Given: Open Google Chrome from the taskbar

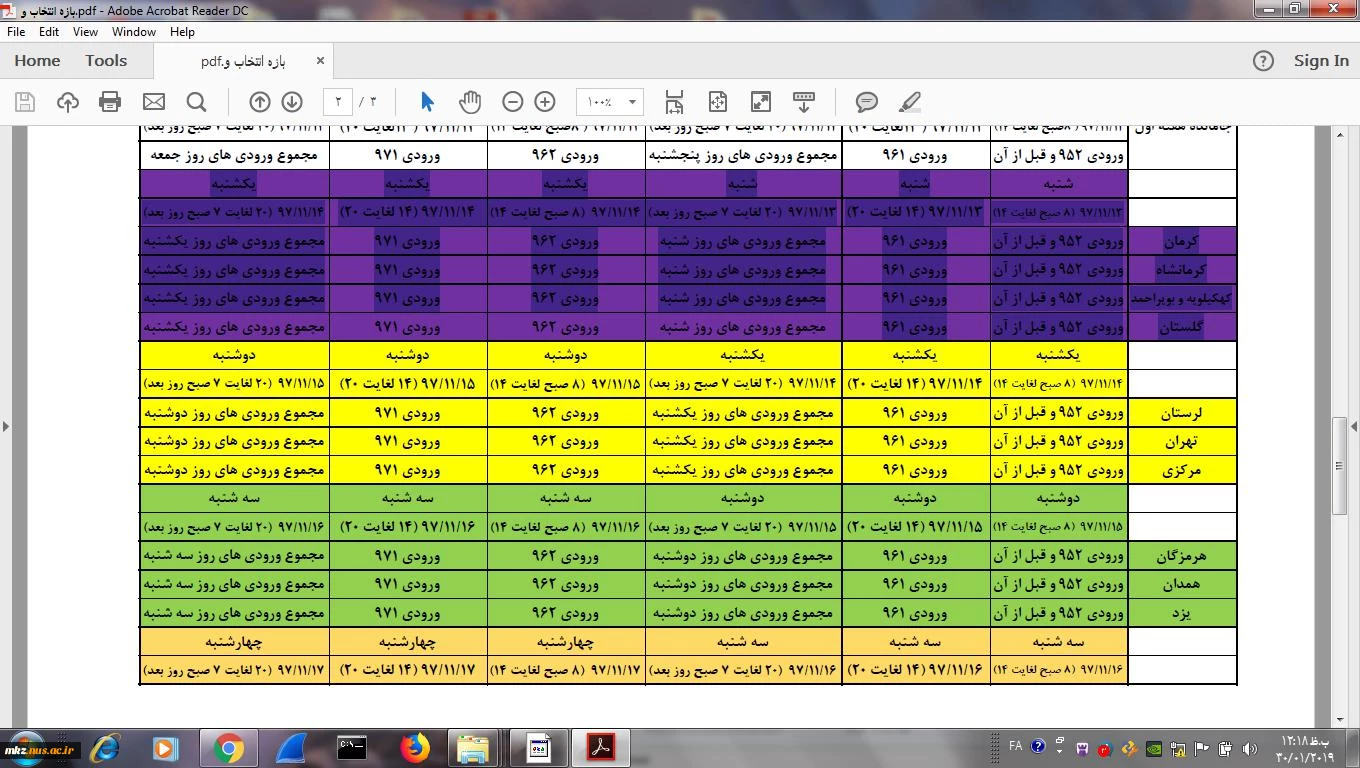Looking at the screenshot, I should click(228, 748).
